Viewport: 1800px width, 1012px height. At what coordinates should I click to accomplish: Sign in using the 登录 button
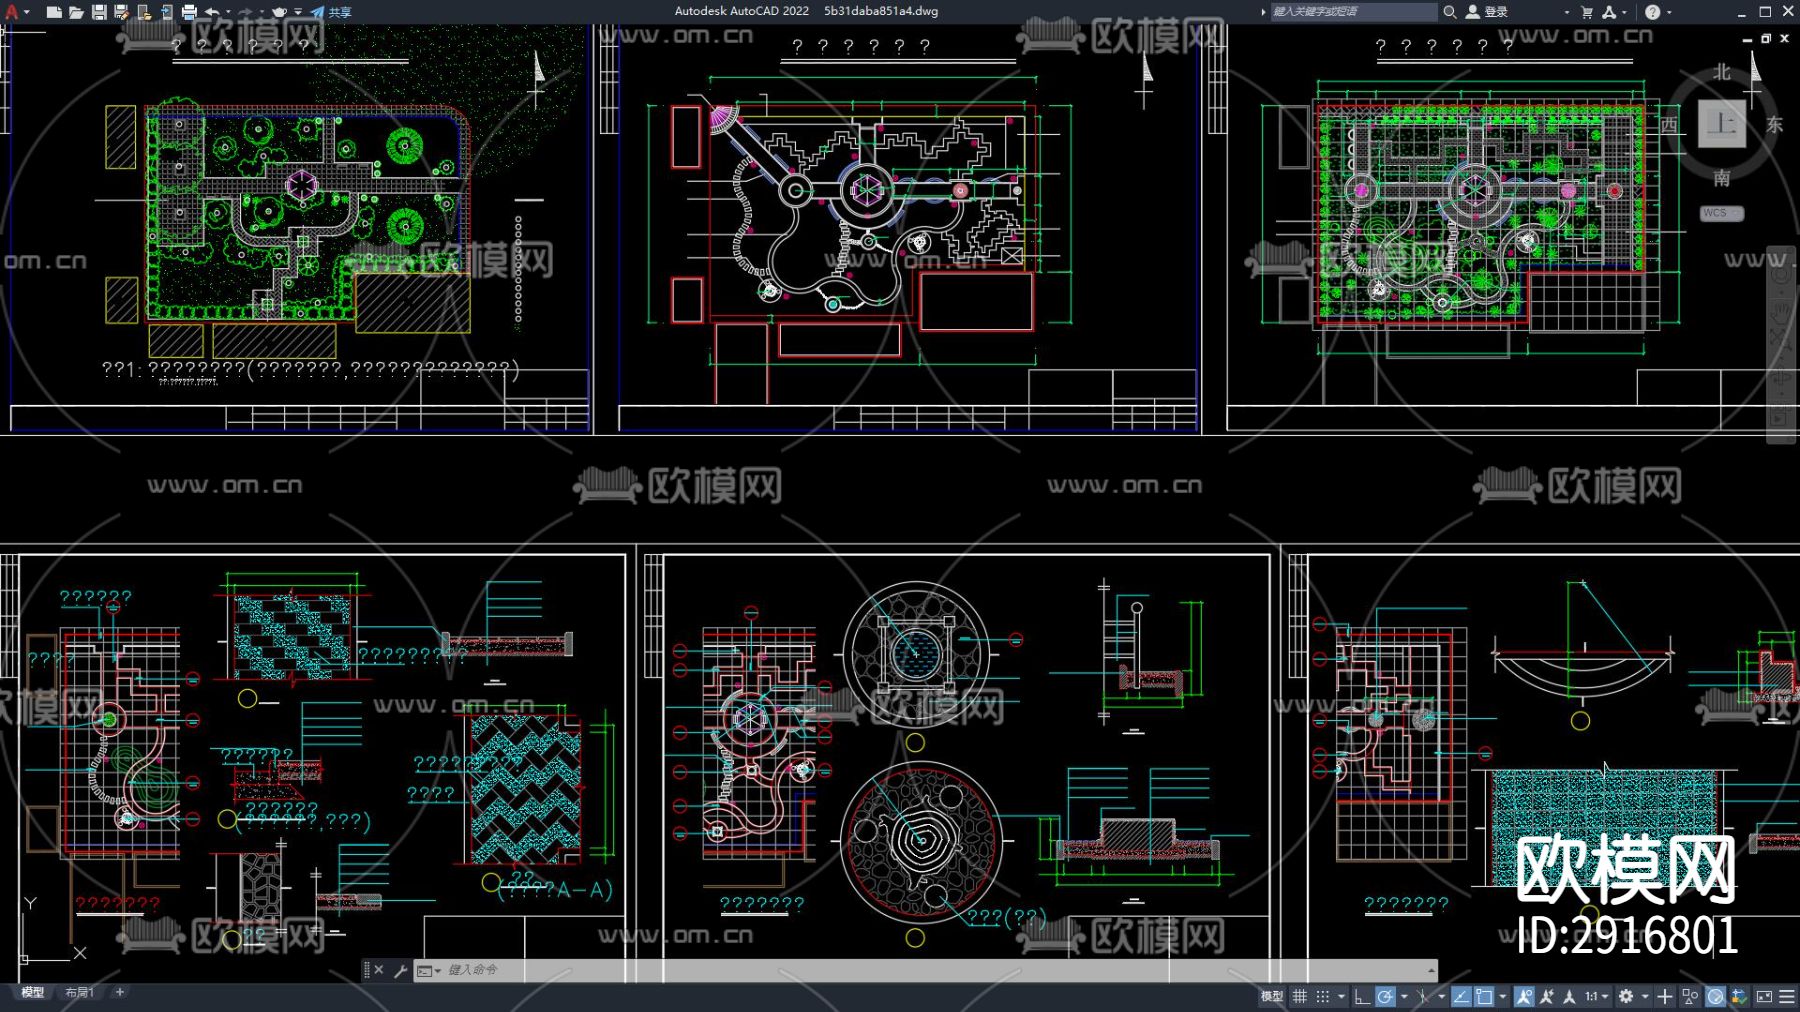[x=1487, y=12]
